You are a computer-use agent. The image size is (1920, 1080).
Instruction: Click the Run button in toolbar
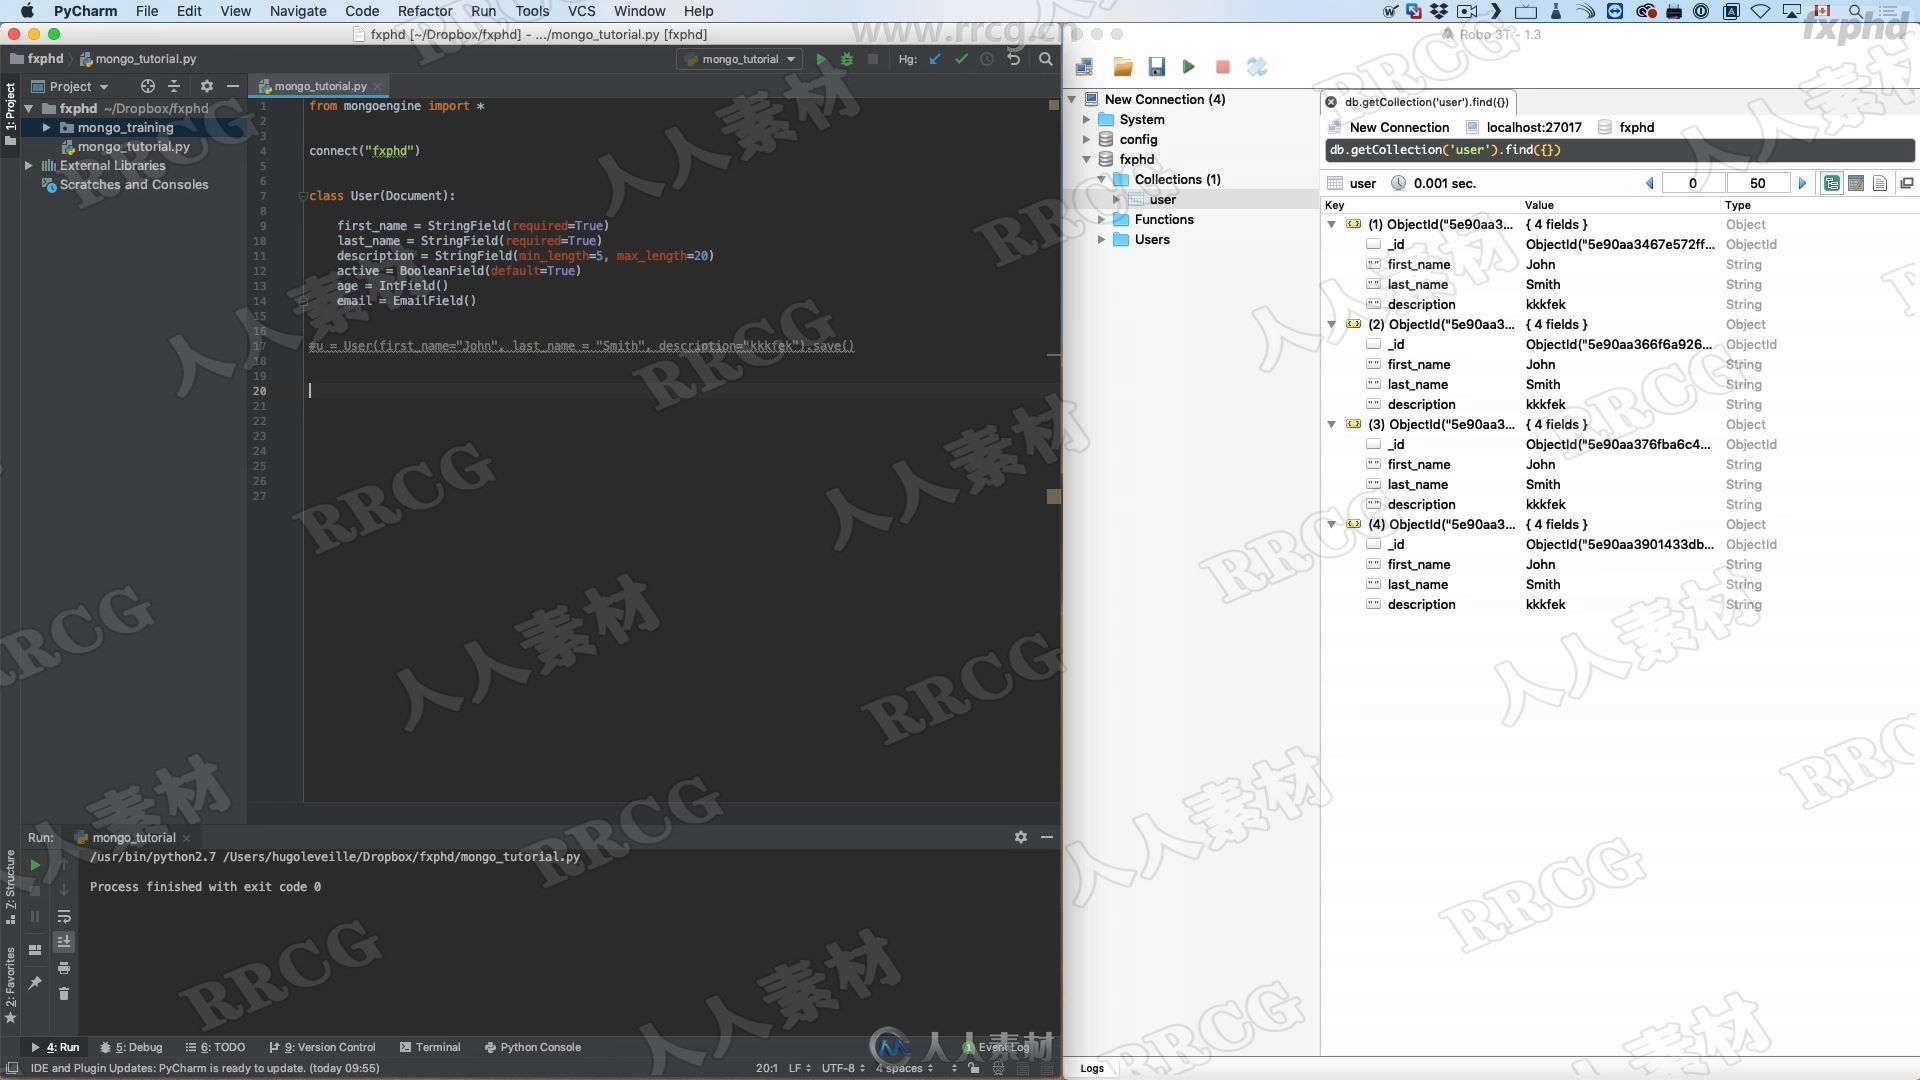pos(819,61)
